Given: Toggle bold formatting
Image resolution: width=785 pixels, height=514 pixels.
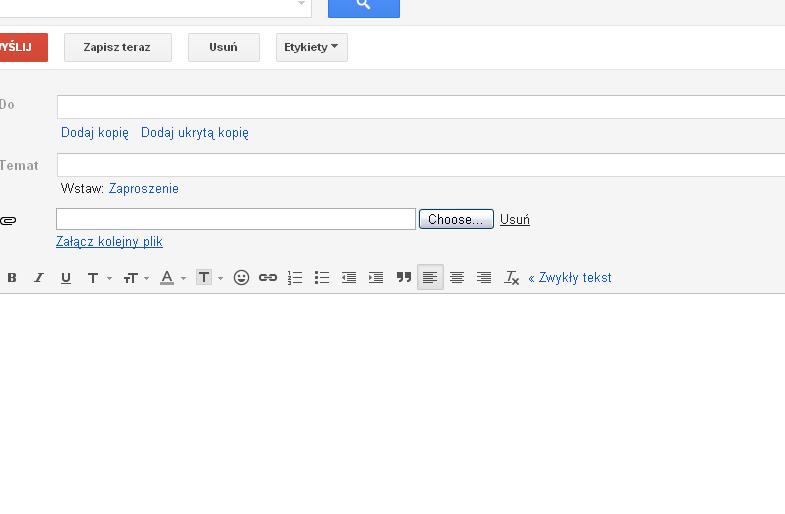Looking at the screenshot, I should 12,278.
